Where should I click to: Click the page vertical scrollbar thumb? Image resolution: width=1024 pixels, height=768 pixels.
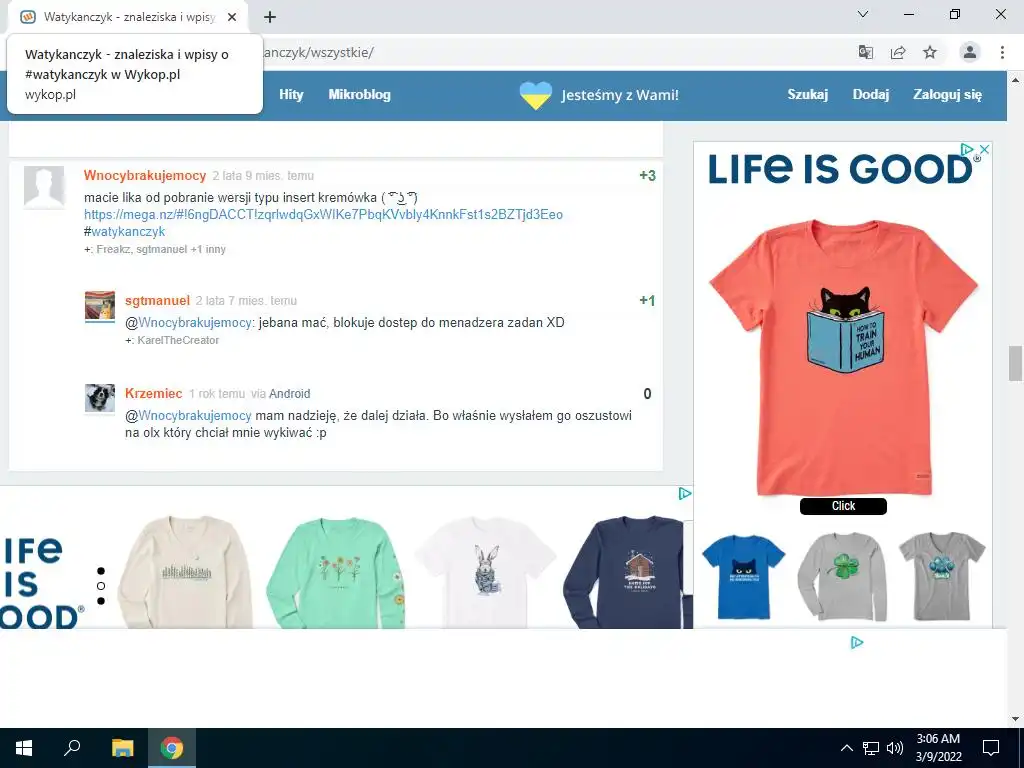click(x=1015, y=363)
